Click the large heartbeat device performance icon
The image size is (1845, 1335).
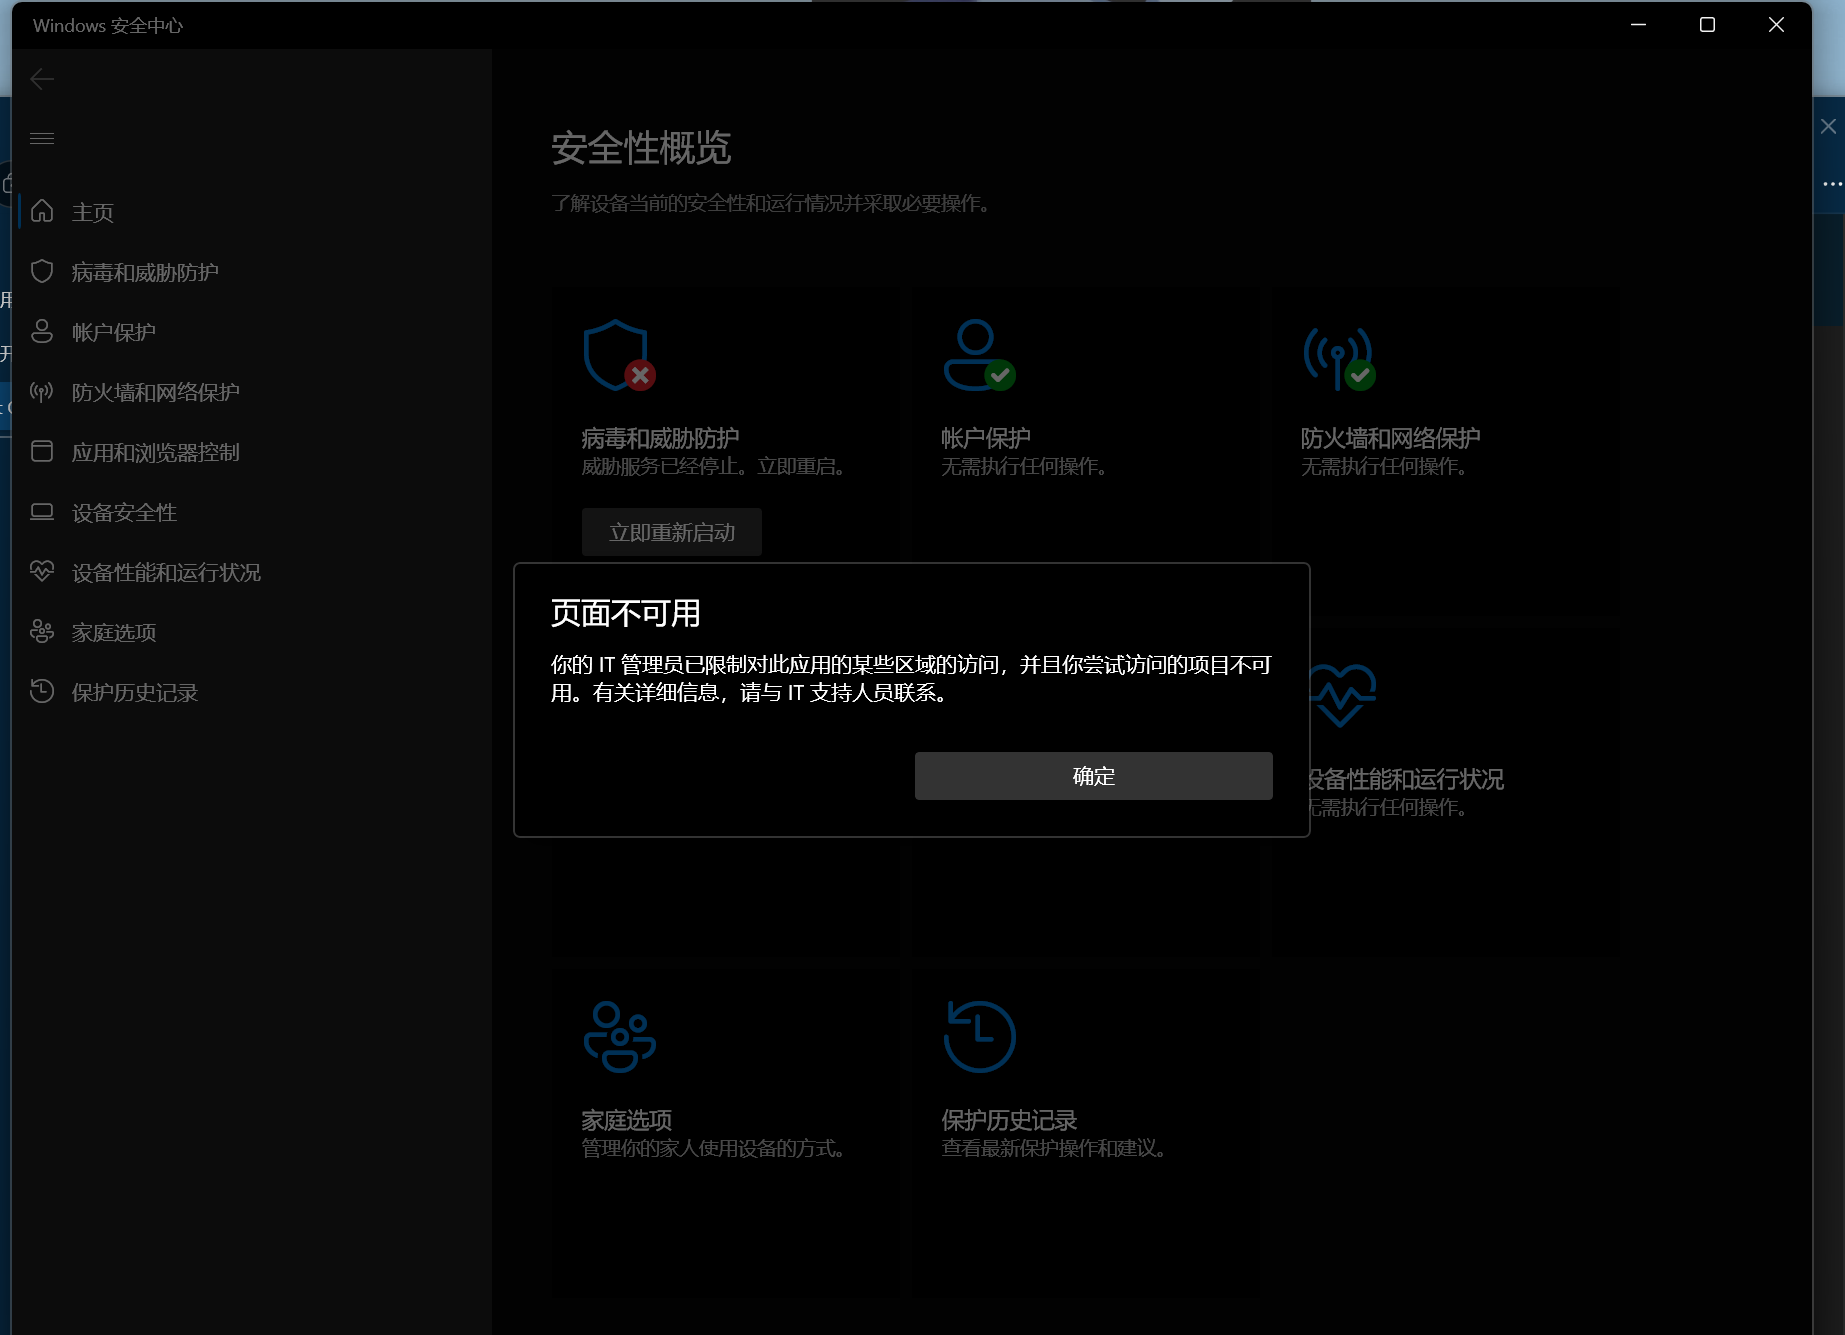[1343, 695]
